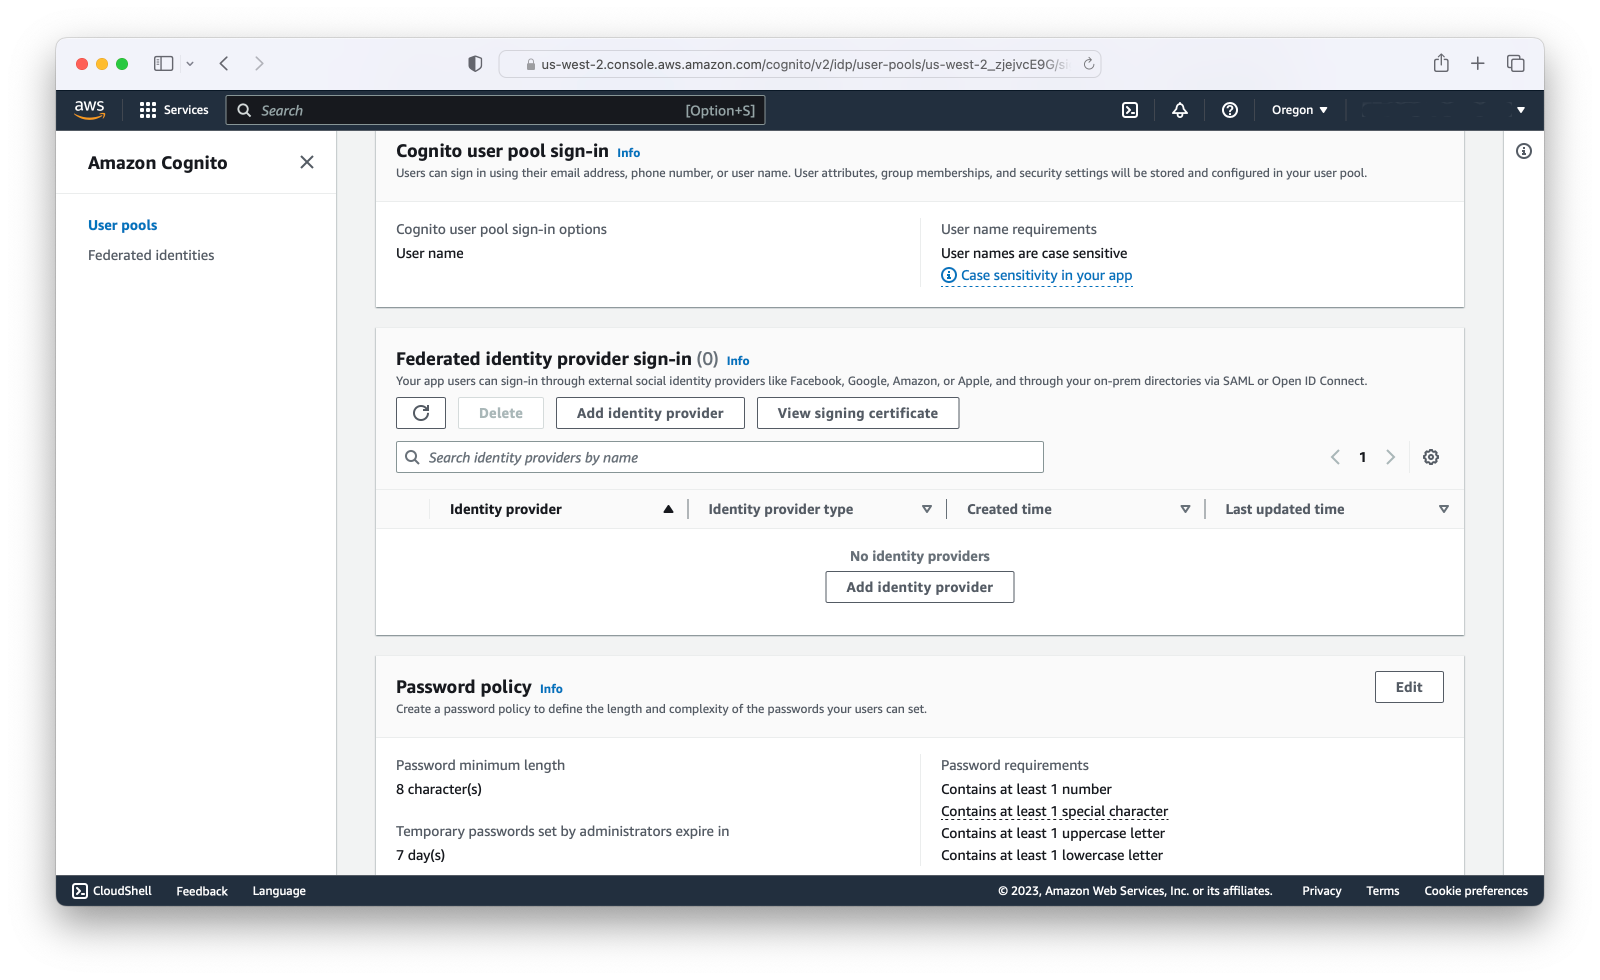The height and width of the screenshot is (980, 1600).
Task: Select Federated identities in the sidebar
Action: click(x=151, y=255)
